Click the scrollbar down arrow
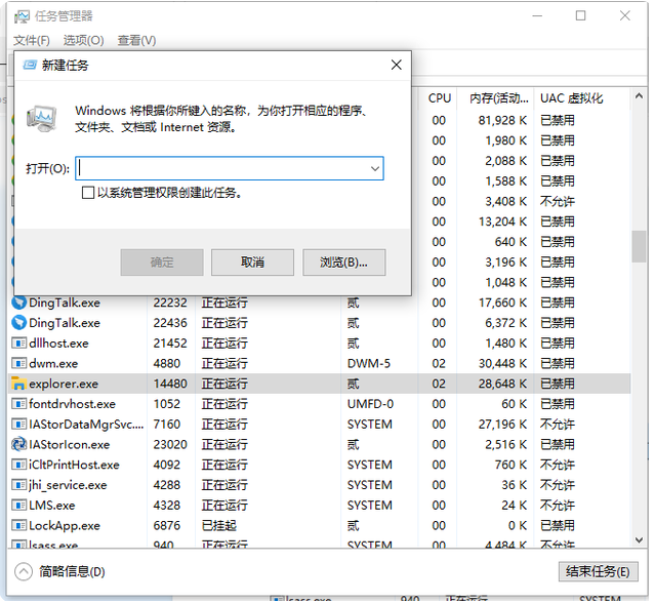Viewport: 649px width, 601px height. click(639, 540)
